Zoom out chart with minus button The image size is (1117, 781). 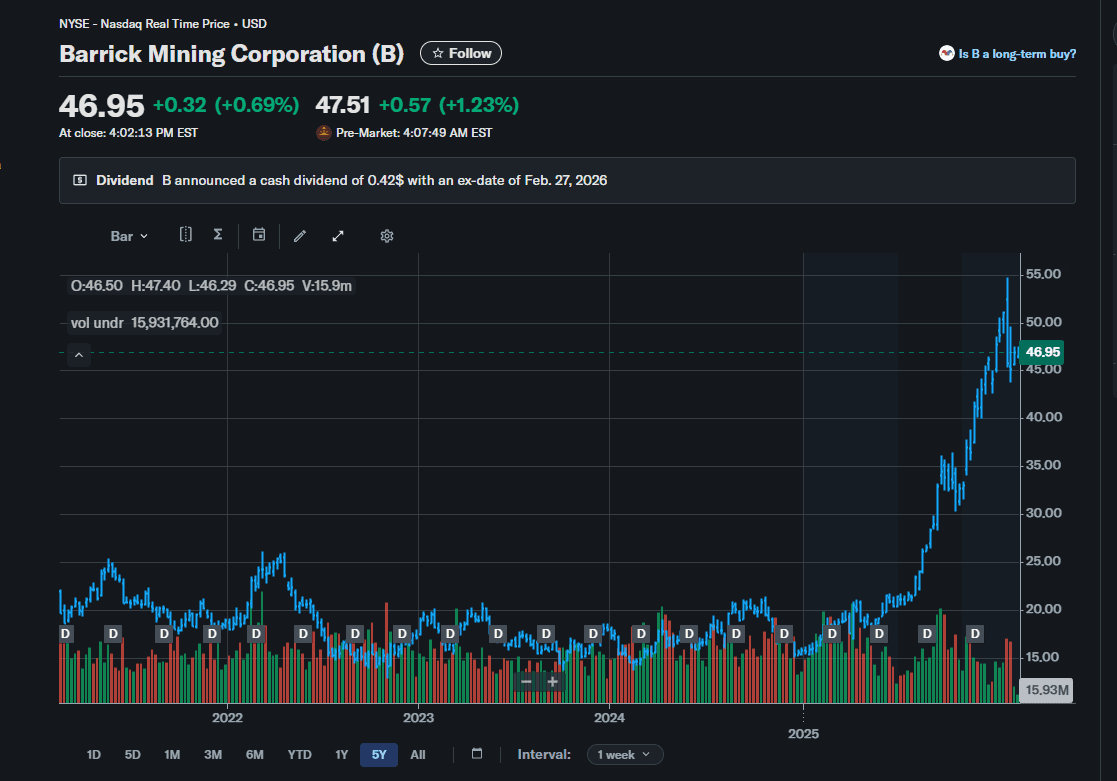[x=526, y=682]
